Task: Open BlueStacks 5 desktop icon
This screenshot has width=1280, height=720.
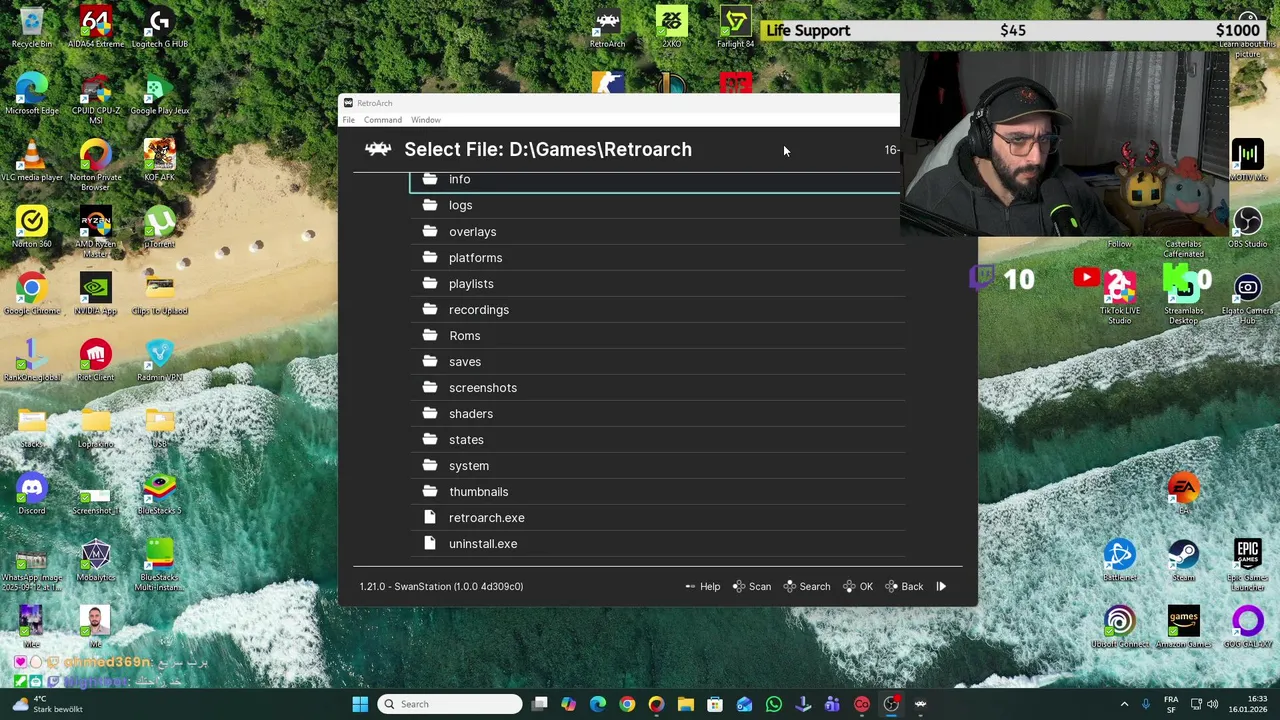Action: tap(159, 494)
